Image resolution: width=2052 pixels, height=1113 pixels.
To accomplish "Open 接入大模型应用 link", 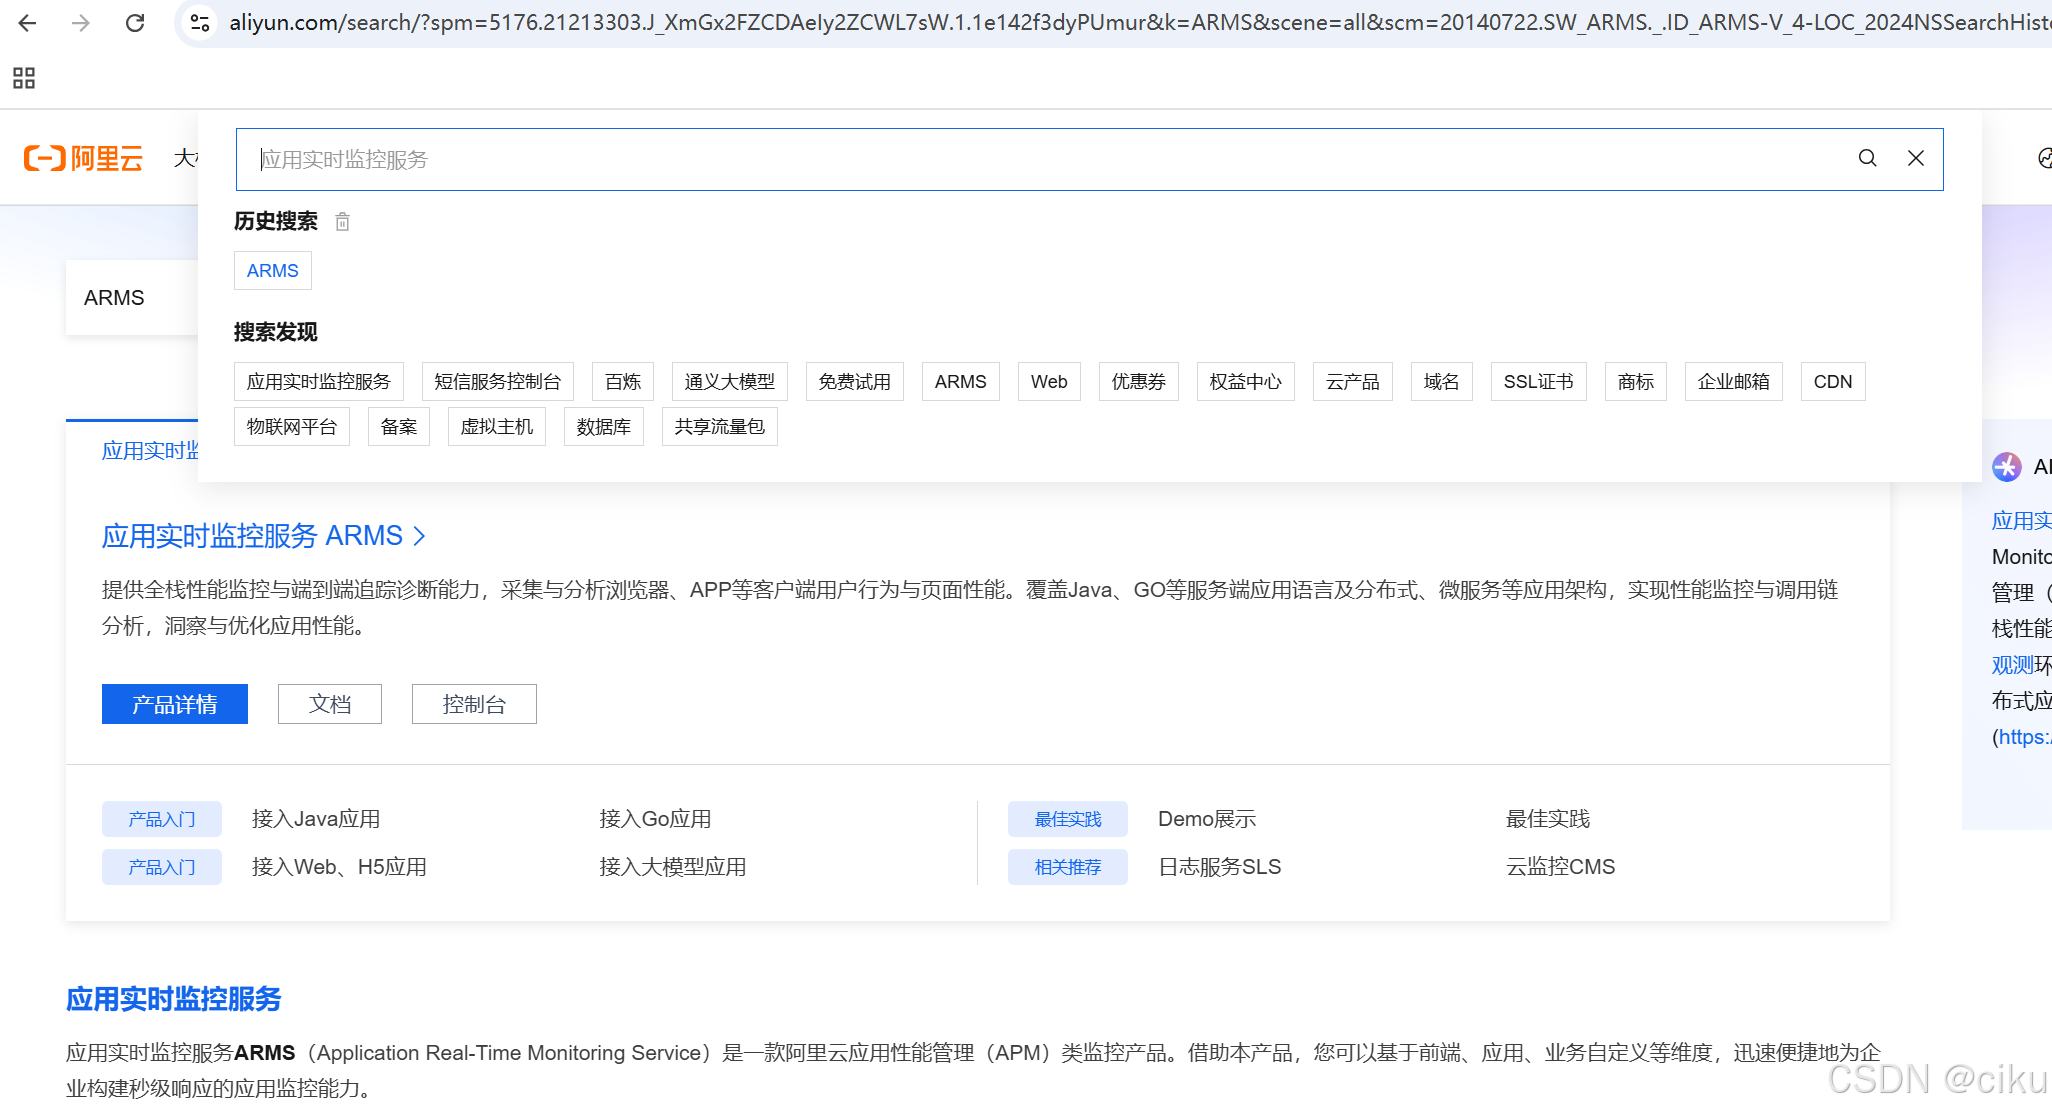I will coord(673,867).
